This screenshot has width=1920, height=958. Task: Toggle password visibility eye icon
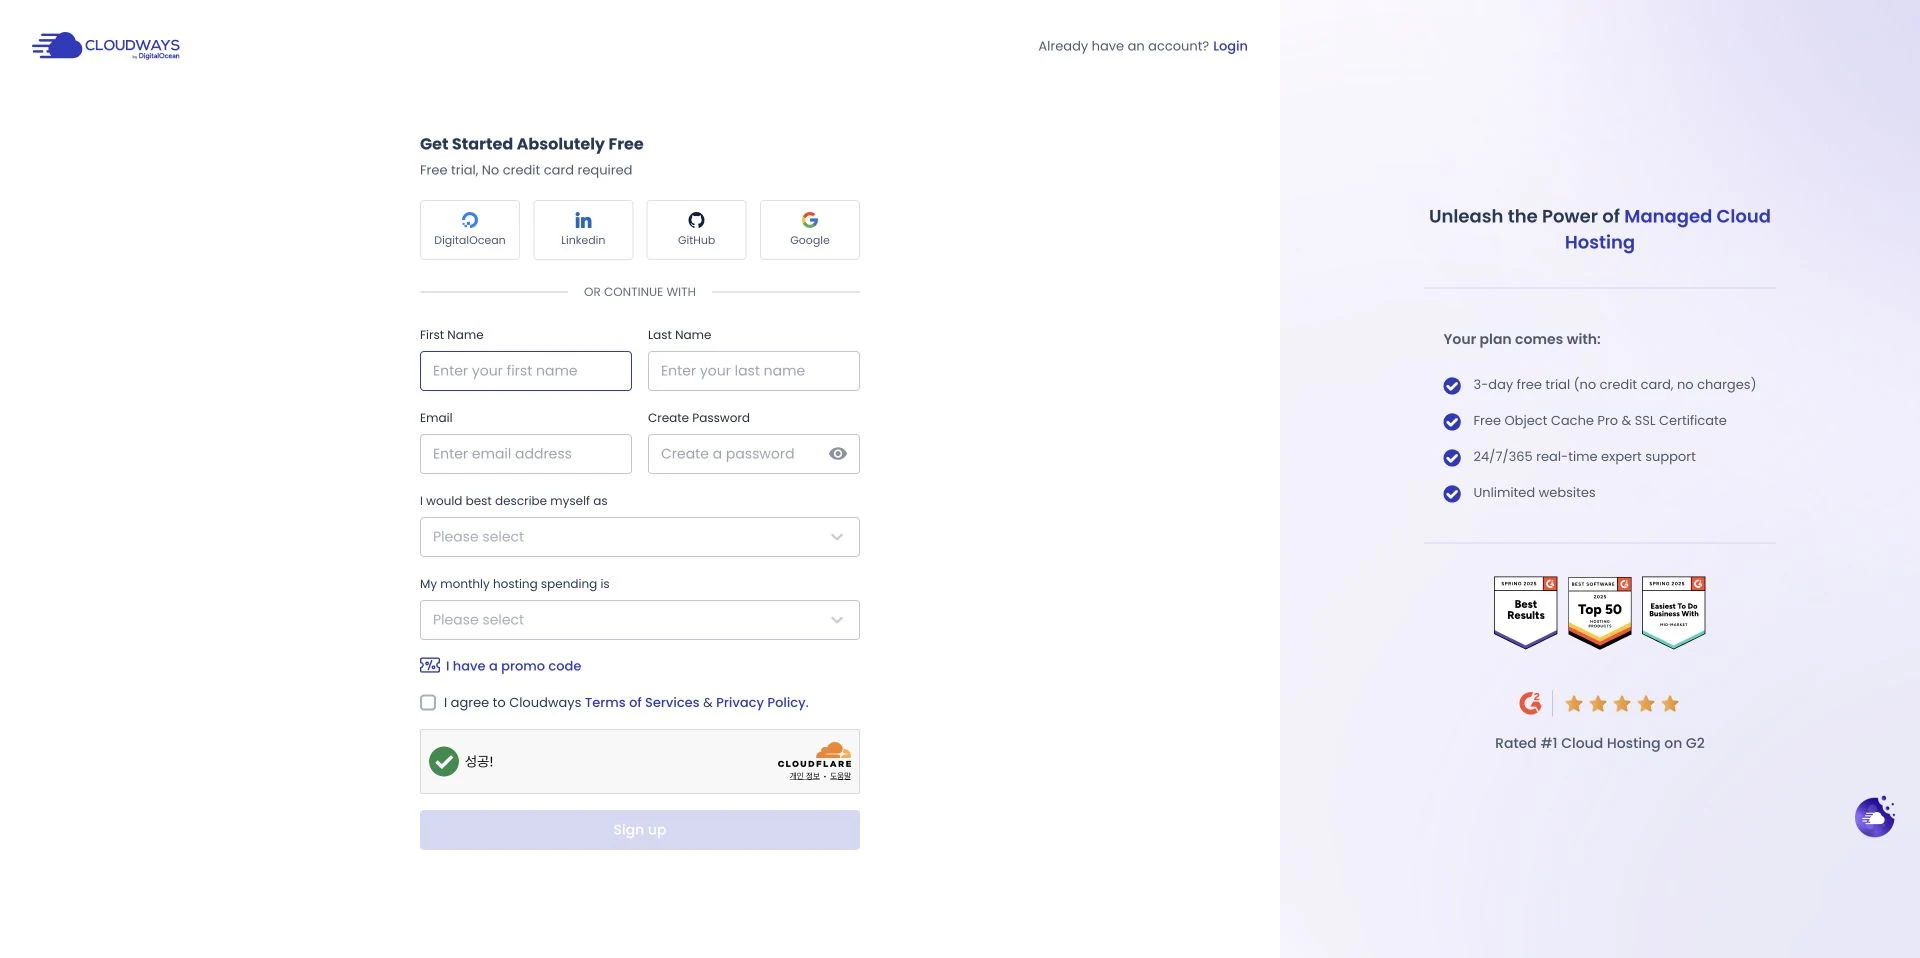838,454
